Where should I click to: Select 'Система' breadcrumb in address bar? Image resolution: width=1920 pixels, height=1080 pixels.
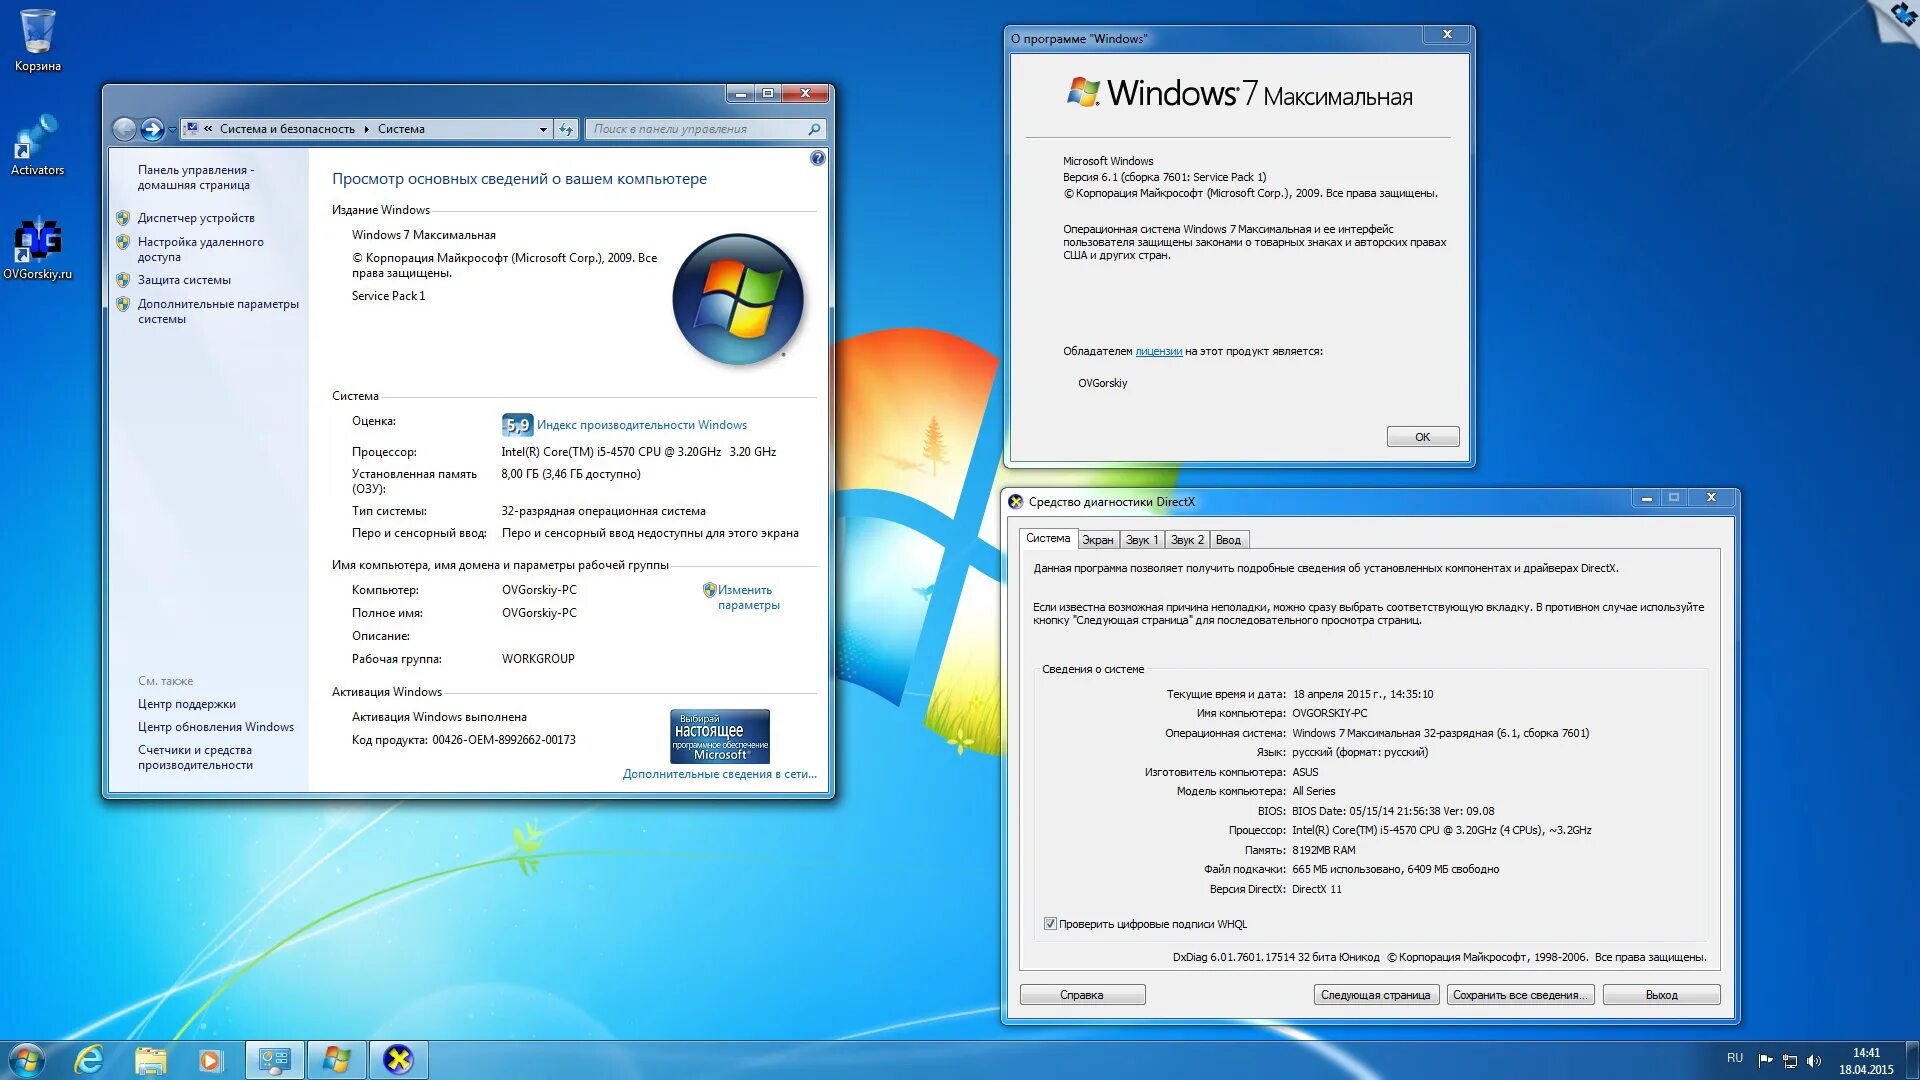click(x=401, y=129)
